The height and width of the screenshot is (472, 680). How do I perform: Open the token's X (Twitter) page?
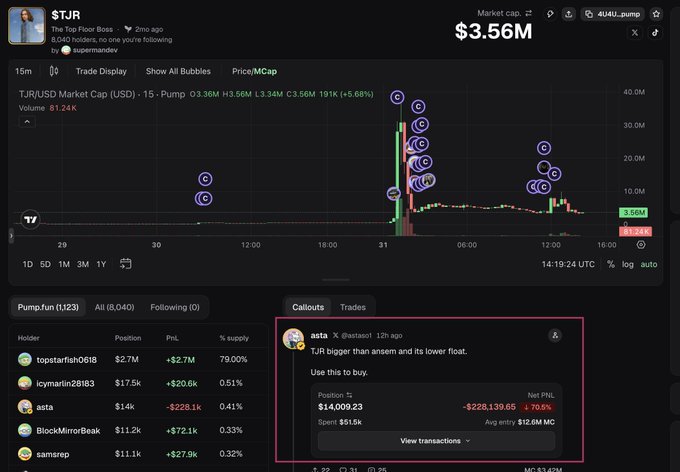(634, 33)
